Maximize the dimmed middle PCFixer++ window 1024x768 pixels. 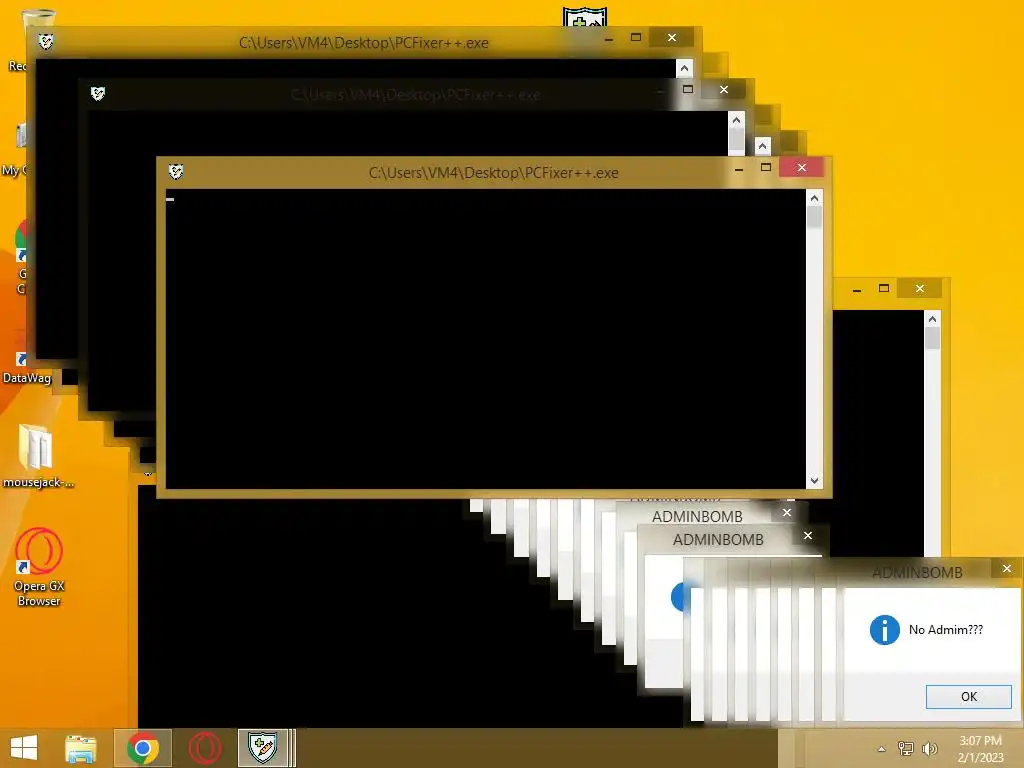click(x=687, y=89)
